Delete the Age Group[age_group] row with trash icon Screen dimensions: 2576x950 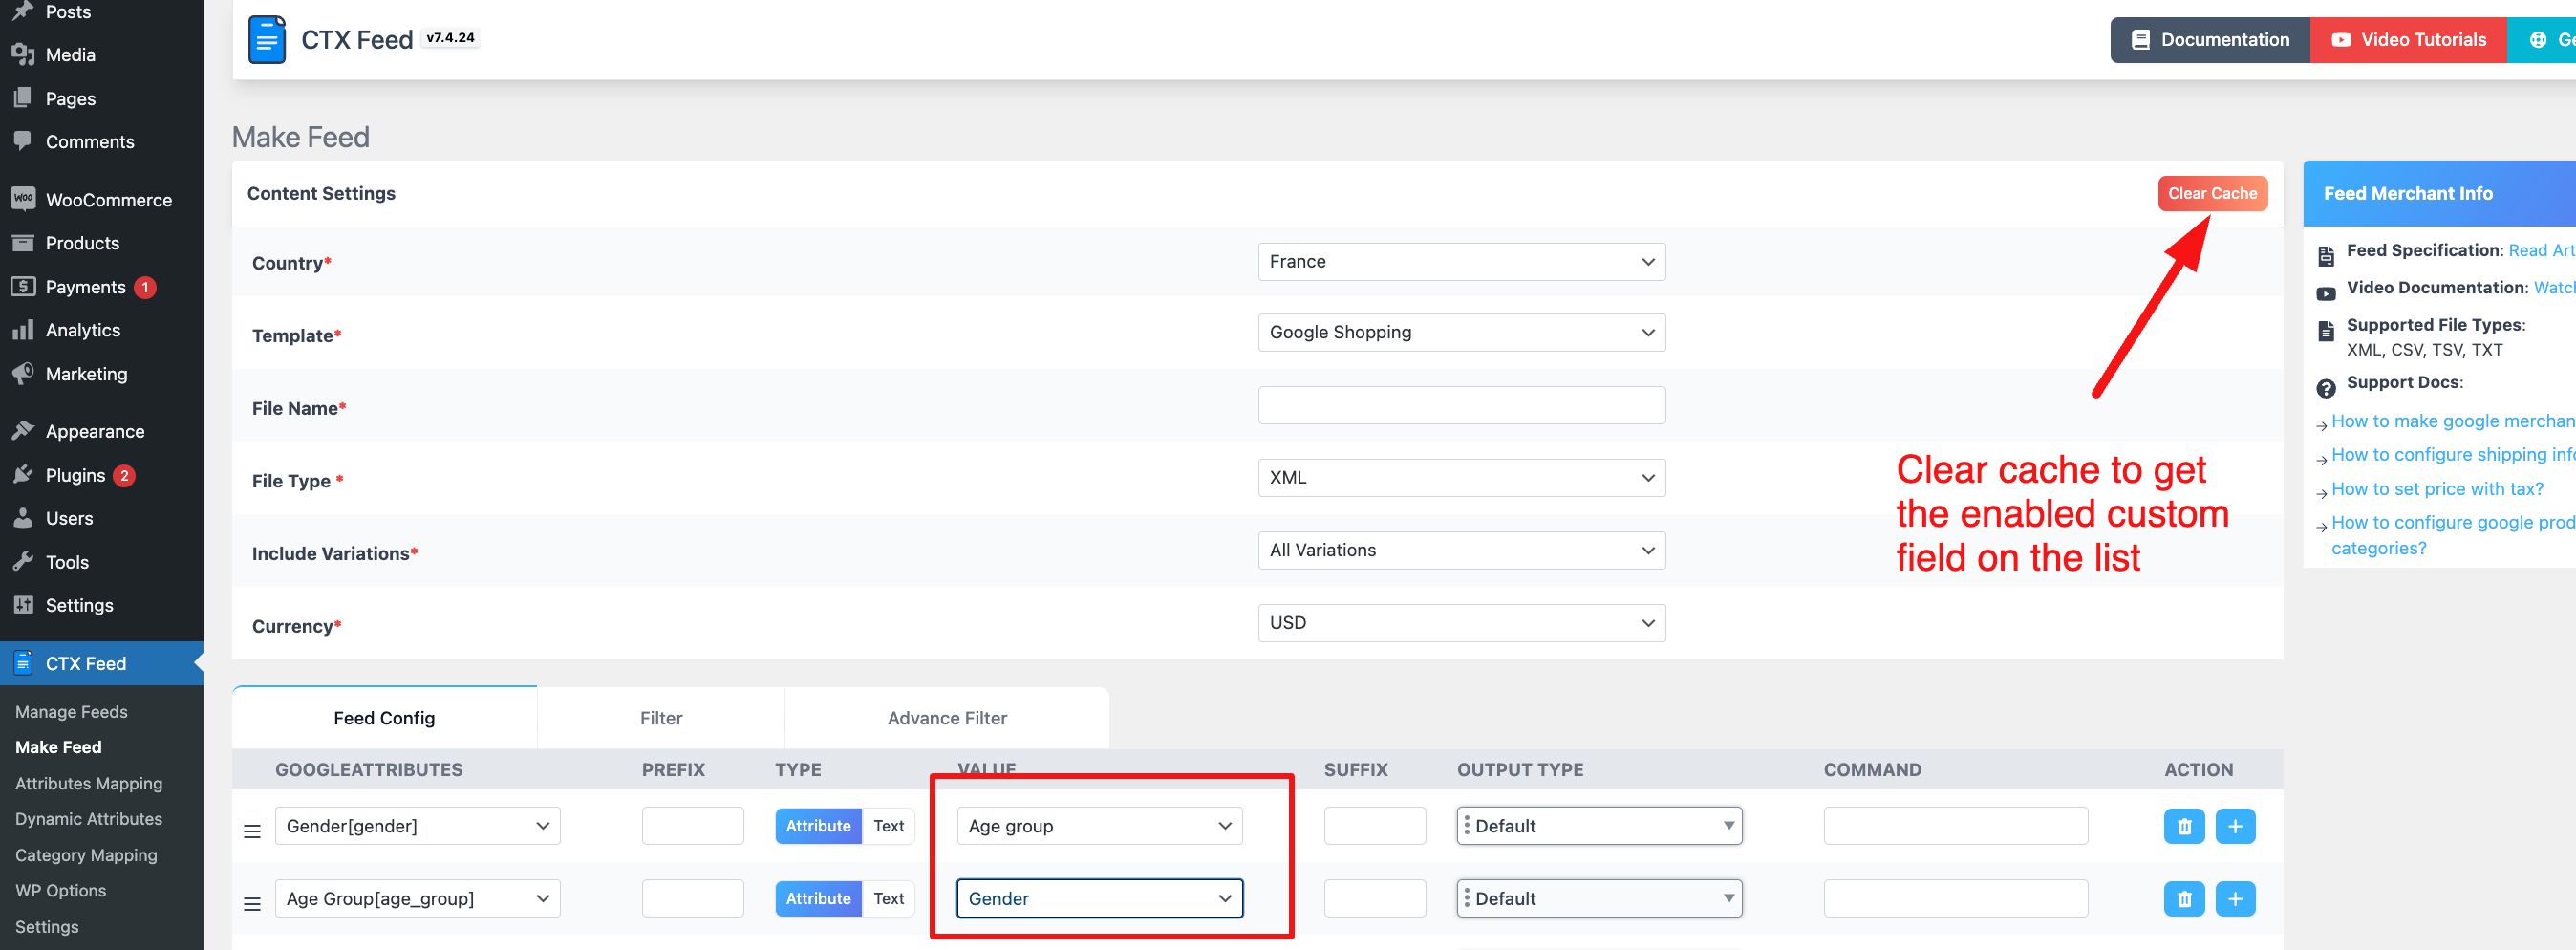click(x=2184, y=899)
